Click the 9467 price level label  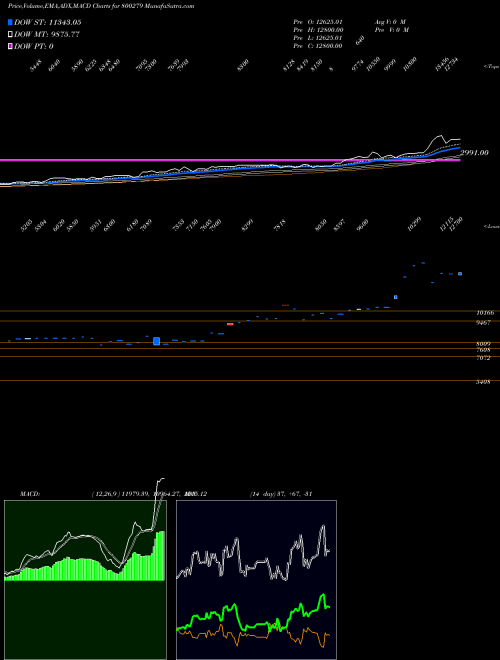(x=483, y=323)
